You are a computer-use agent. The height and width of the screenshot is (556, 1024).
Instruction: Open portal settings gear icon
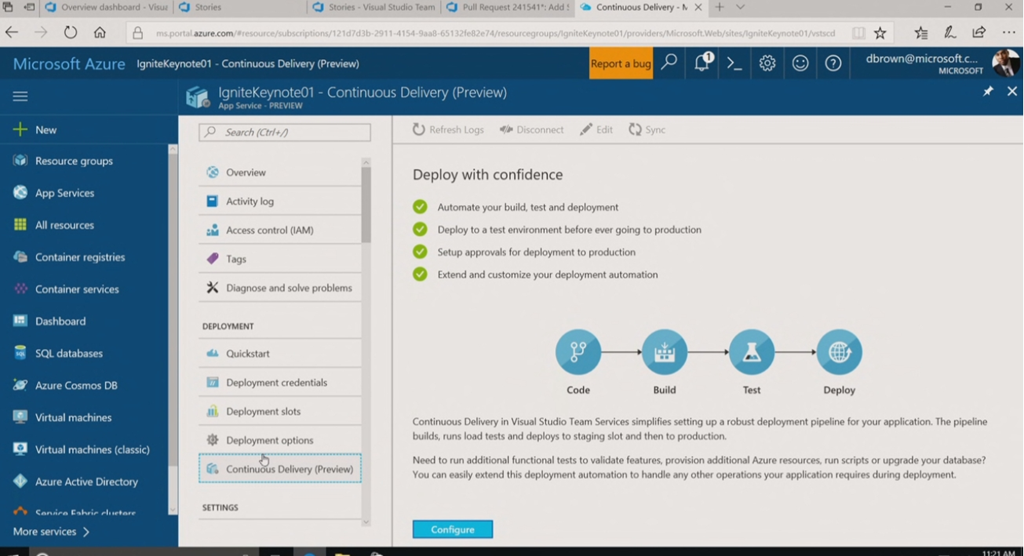pos(767,63)
